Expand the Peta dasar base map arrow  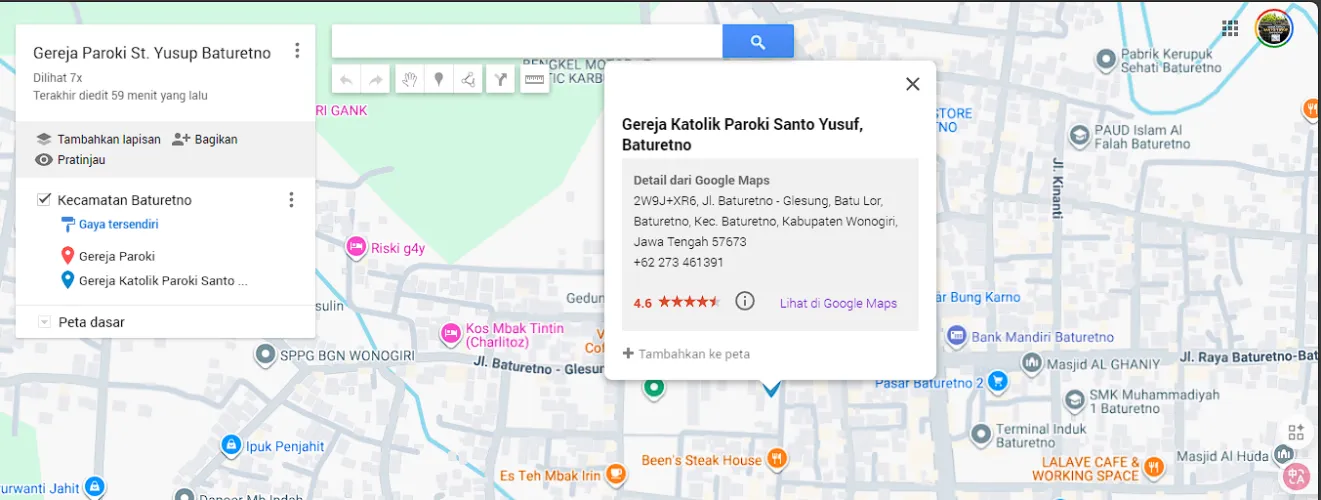point(44,322)
